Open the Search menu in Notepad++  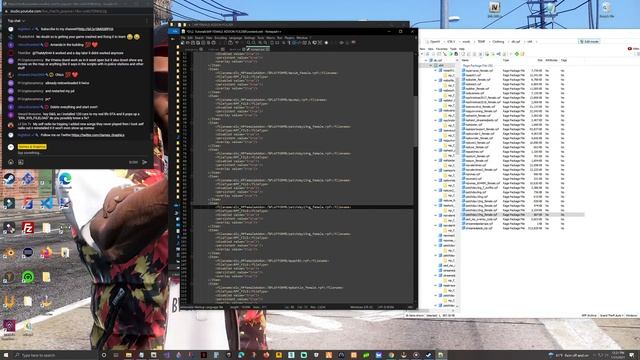[199, 38]
